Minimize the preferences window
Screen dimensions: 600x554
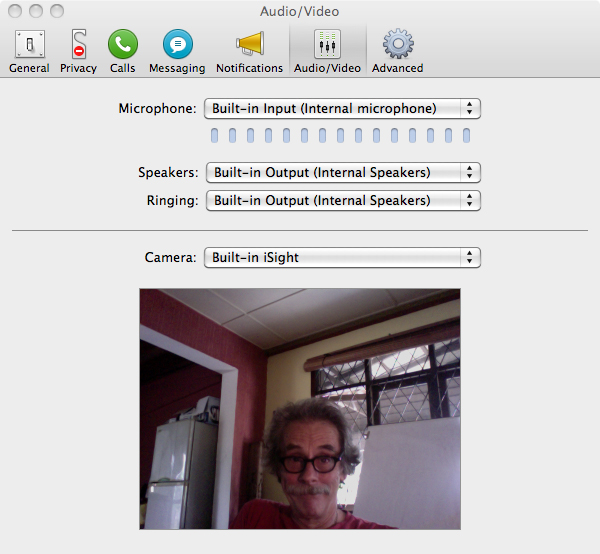(35, 11)
